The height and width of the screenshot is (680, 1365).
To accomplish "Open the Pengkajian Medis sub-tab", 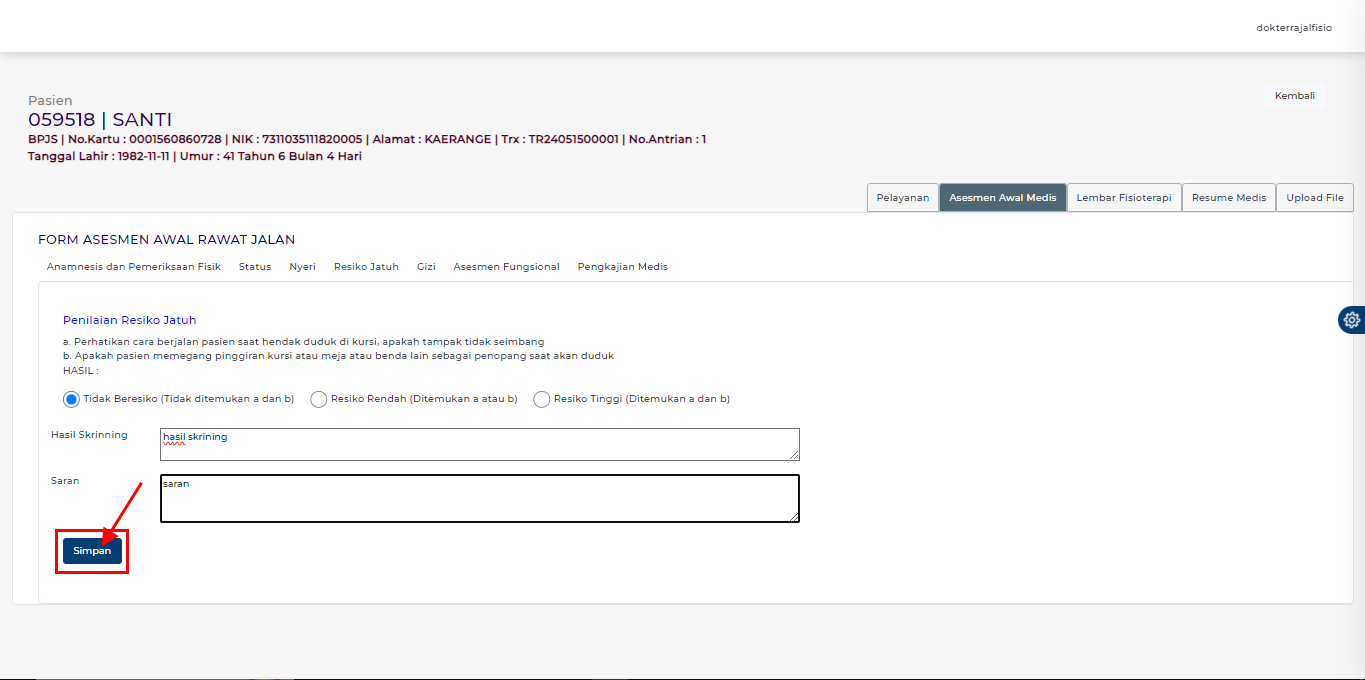I will click(x=622, y=267).
